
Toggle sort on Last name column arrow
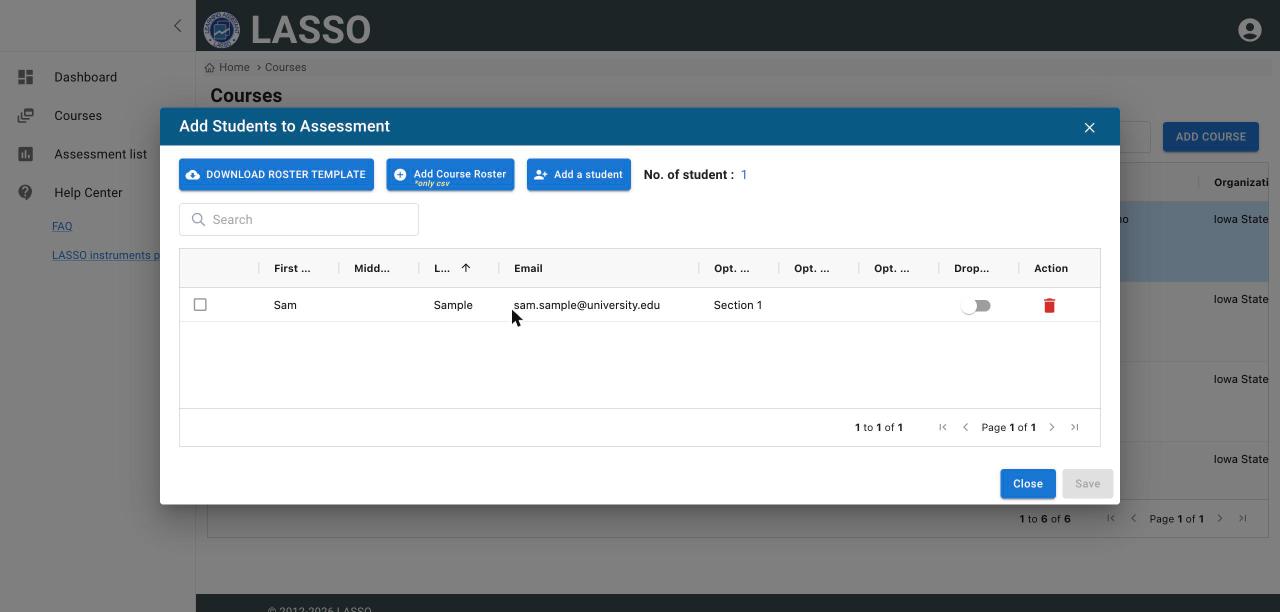coord(465,268)
